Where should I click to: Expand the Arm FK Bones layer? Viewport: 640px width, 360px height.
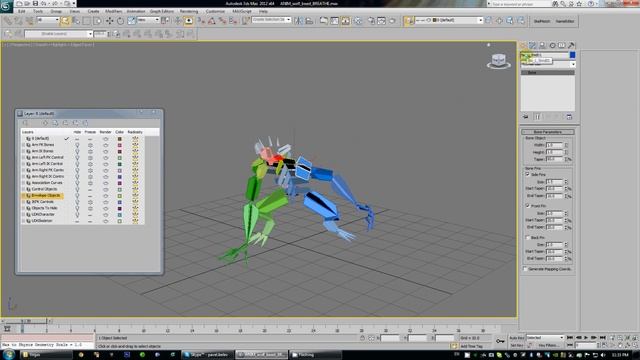tap(23, 145)
